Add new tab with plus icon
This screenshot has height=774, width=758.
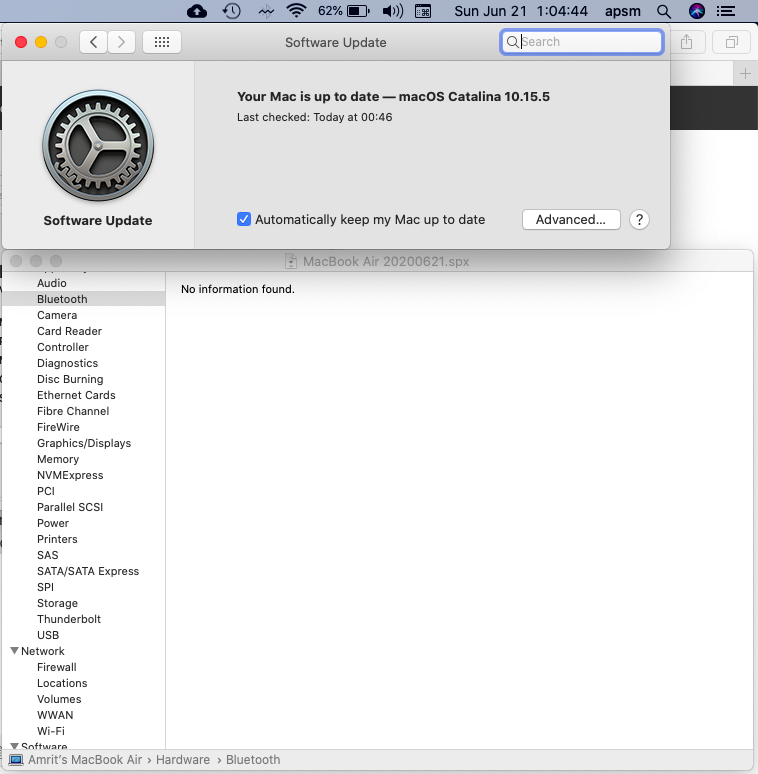click(745, 74)
